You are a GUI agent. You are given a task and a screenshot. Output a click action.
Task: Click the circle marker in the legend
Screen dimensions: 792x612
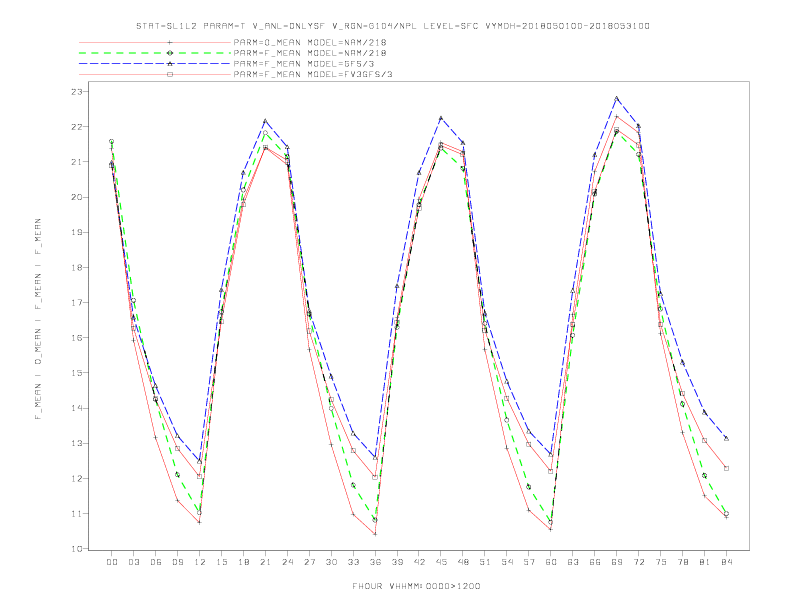click(170, 53)
